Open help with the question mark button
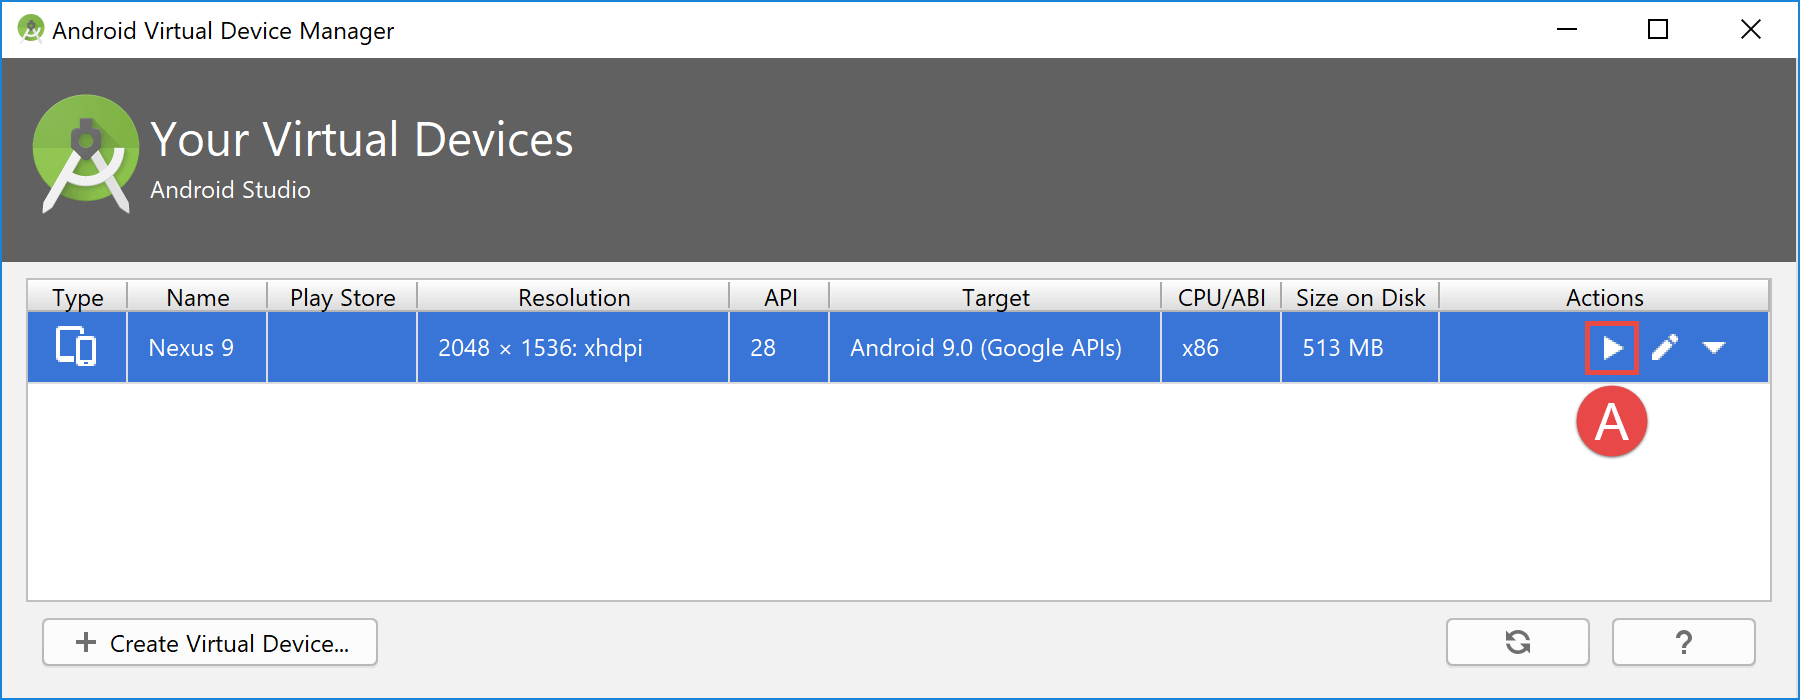The width and height of the screenshot is (1800, 700). 1683,642
